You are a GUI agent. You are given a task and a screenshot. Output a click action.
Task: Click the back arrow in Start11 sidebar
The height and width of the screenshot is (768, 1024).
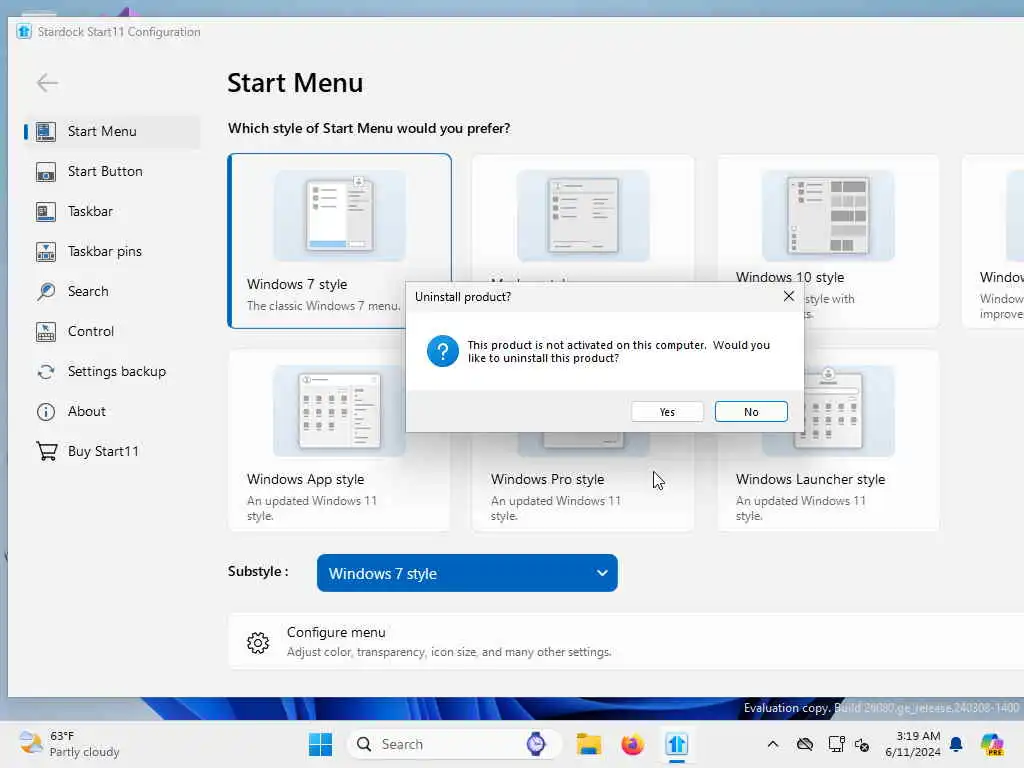(47, 83)
